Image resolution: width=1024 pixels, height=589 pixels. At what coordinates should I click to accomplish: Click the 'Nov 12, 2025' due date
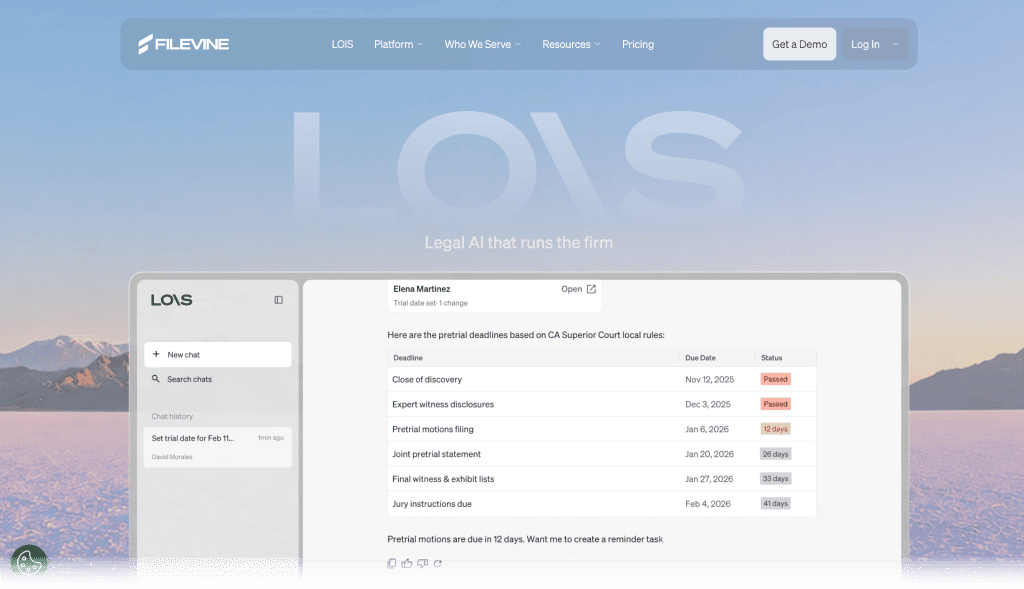click(x=709, y=379)
